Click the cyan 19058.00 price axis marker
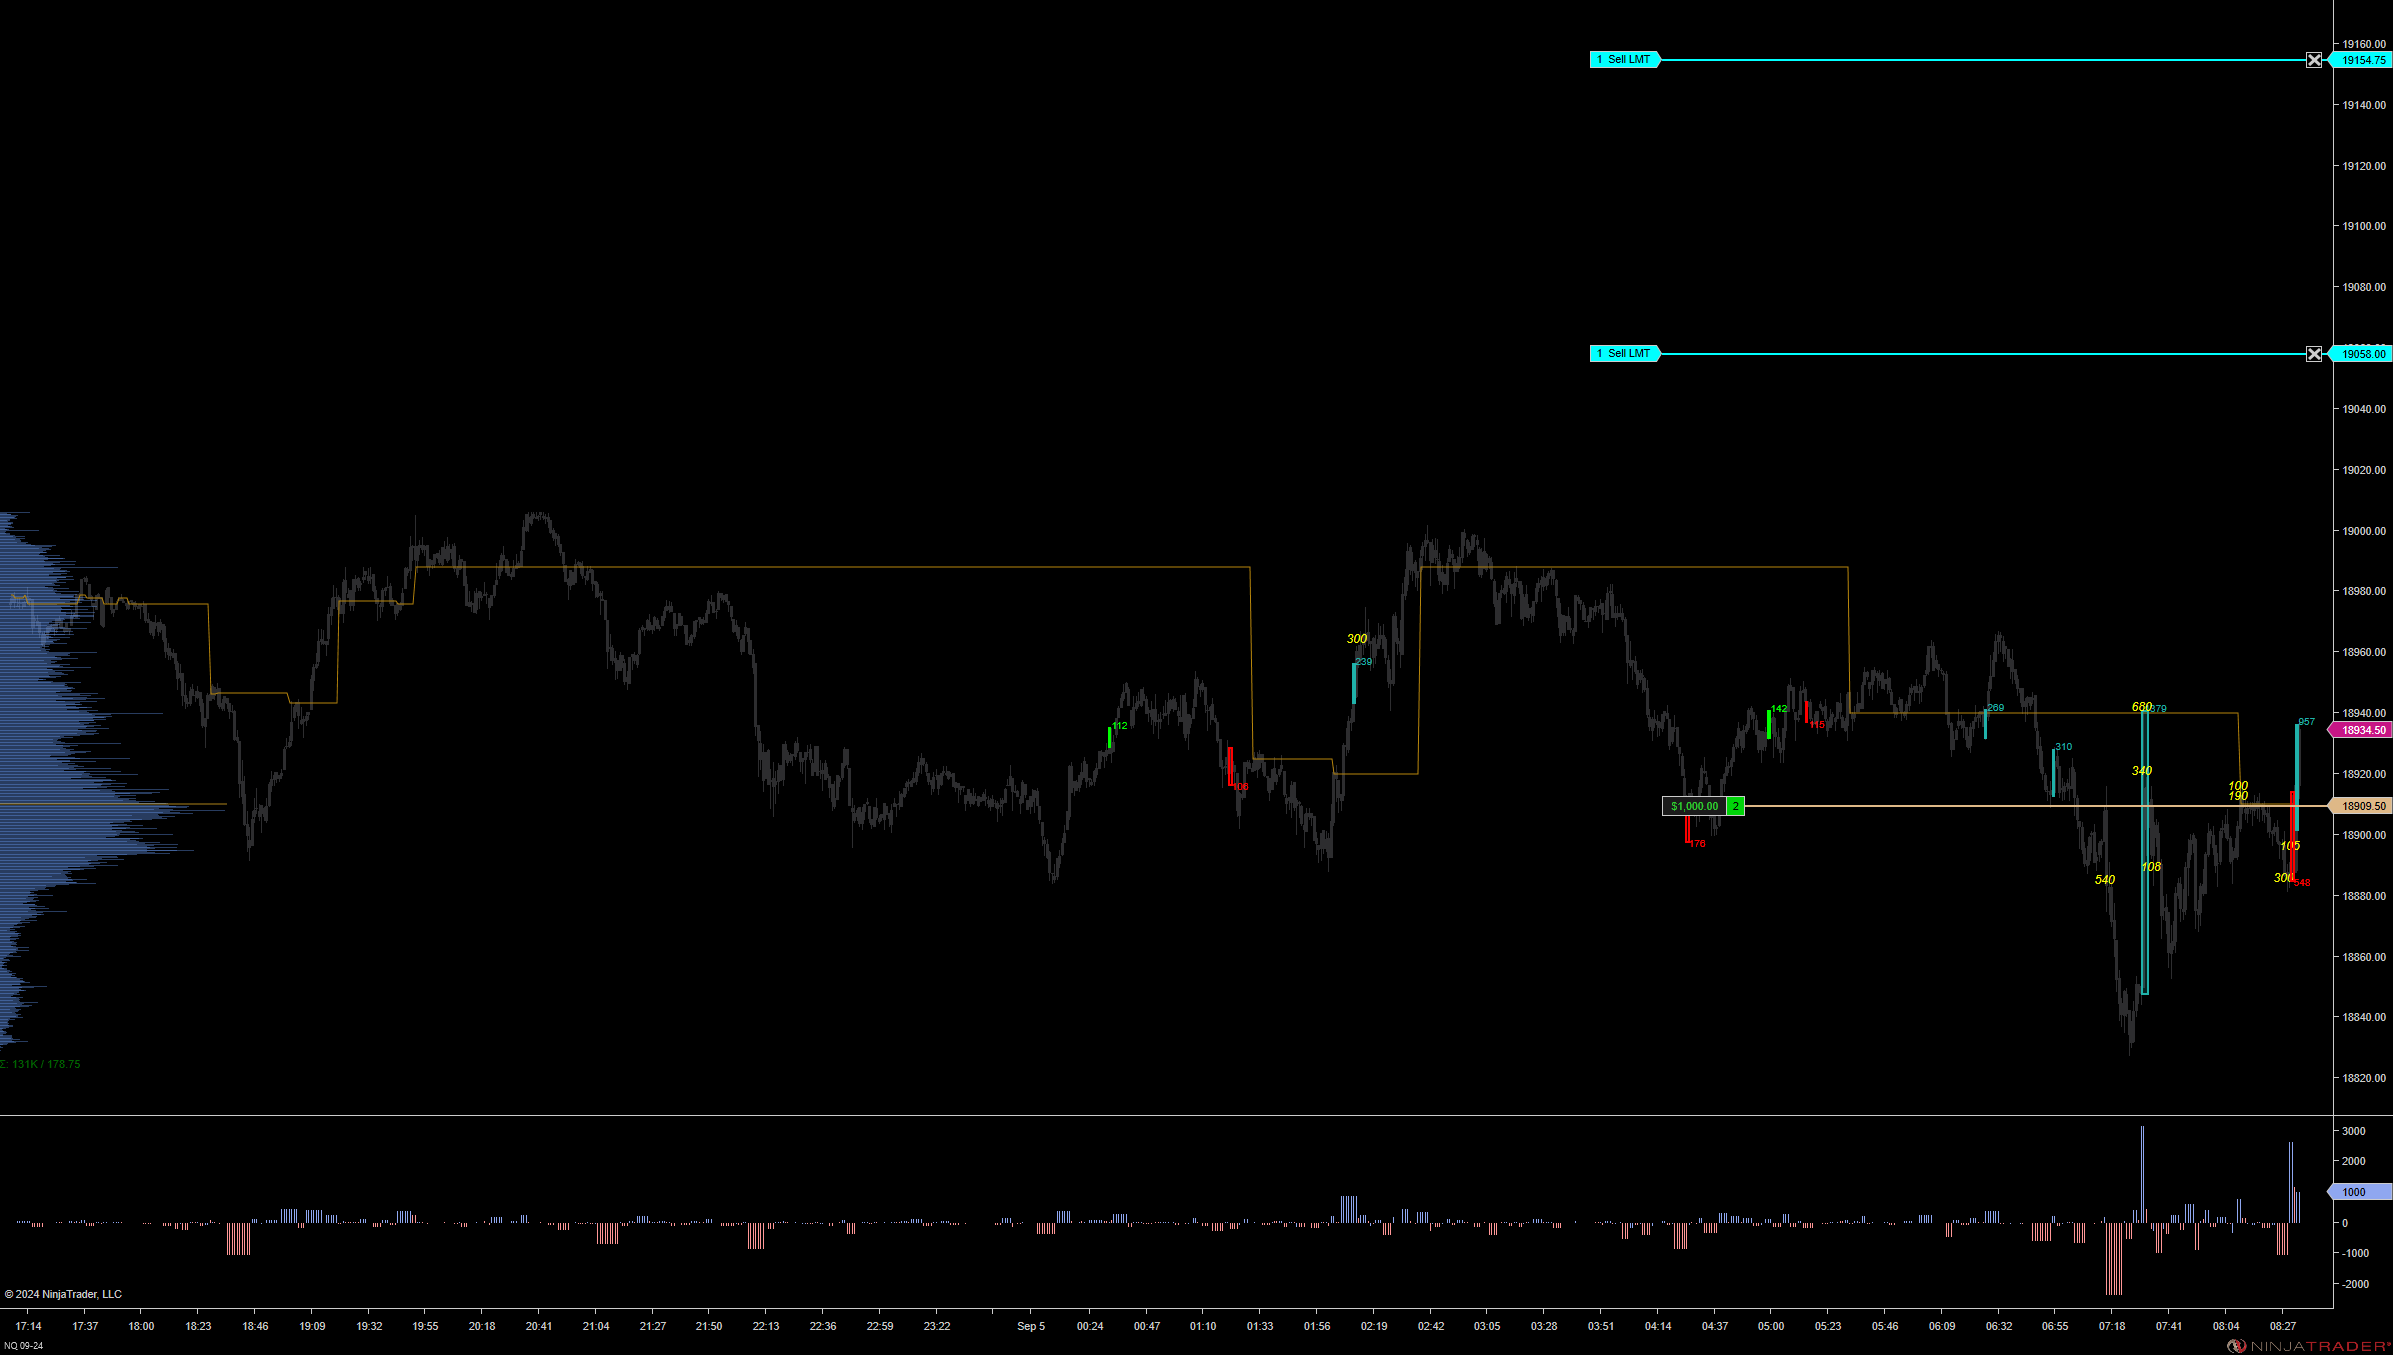The image size is (2393, 1355). (2362, 354)
